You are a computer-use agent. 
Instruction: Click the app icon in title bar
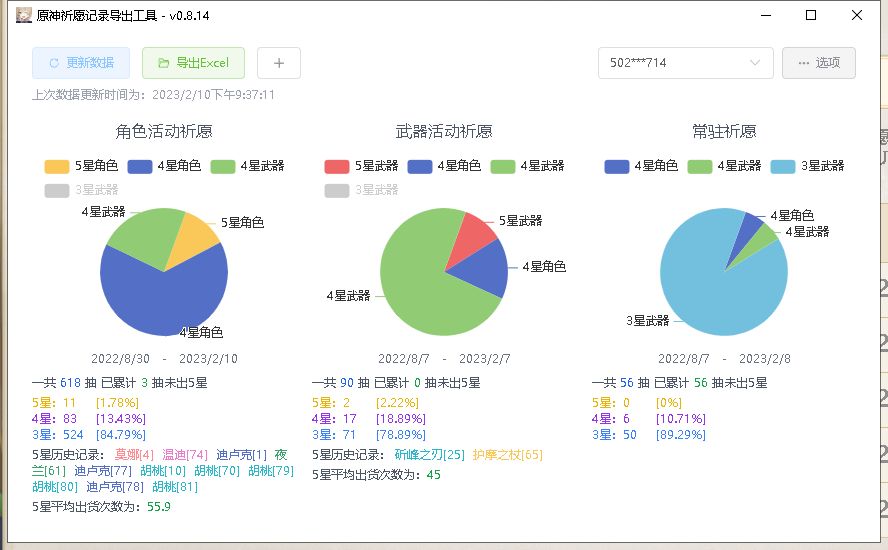click(23, 15)
